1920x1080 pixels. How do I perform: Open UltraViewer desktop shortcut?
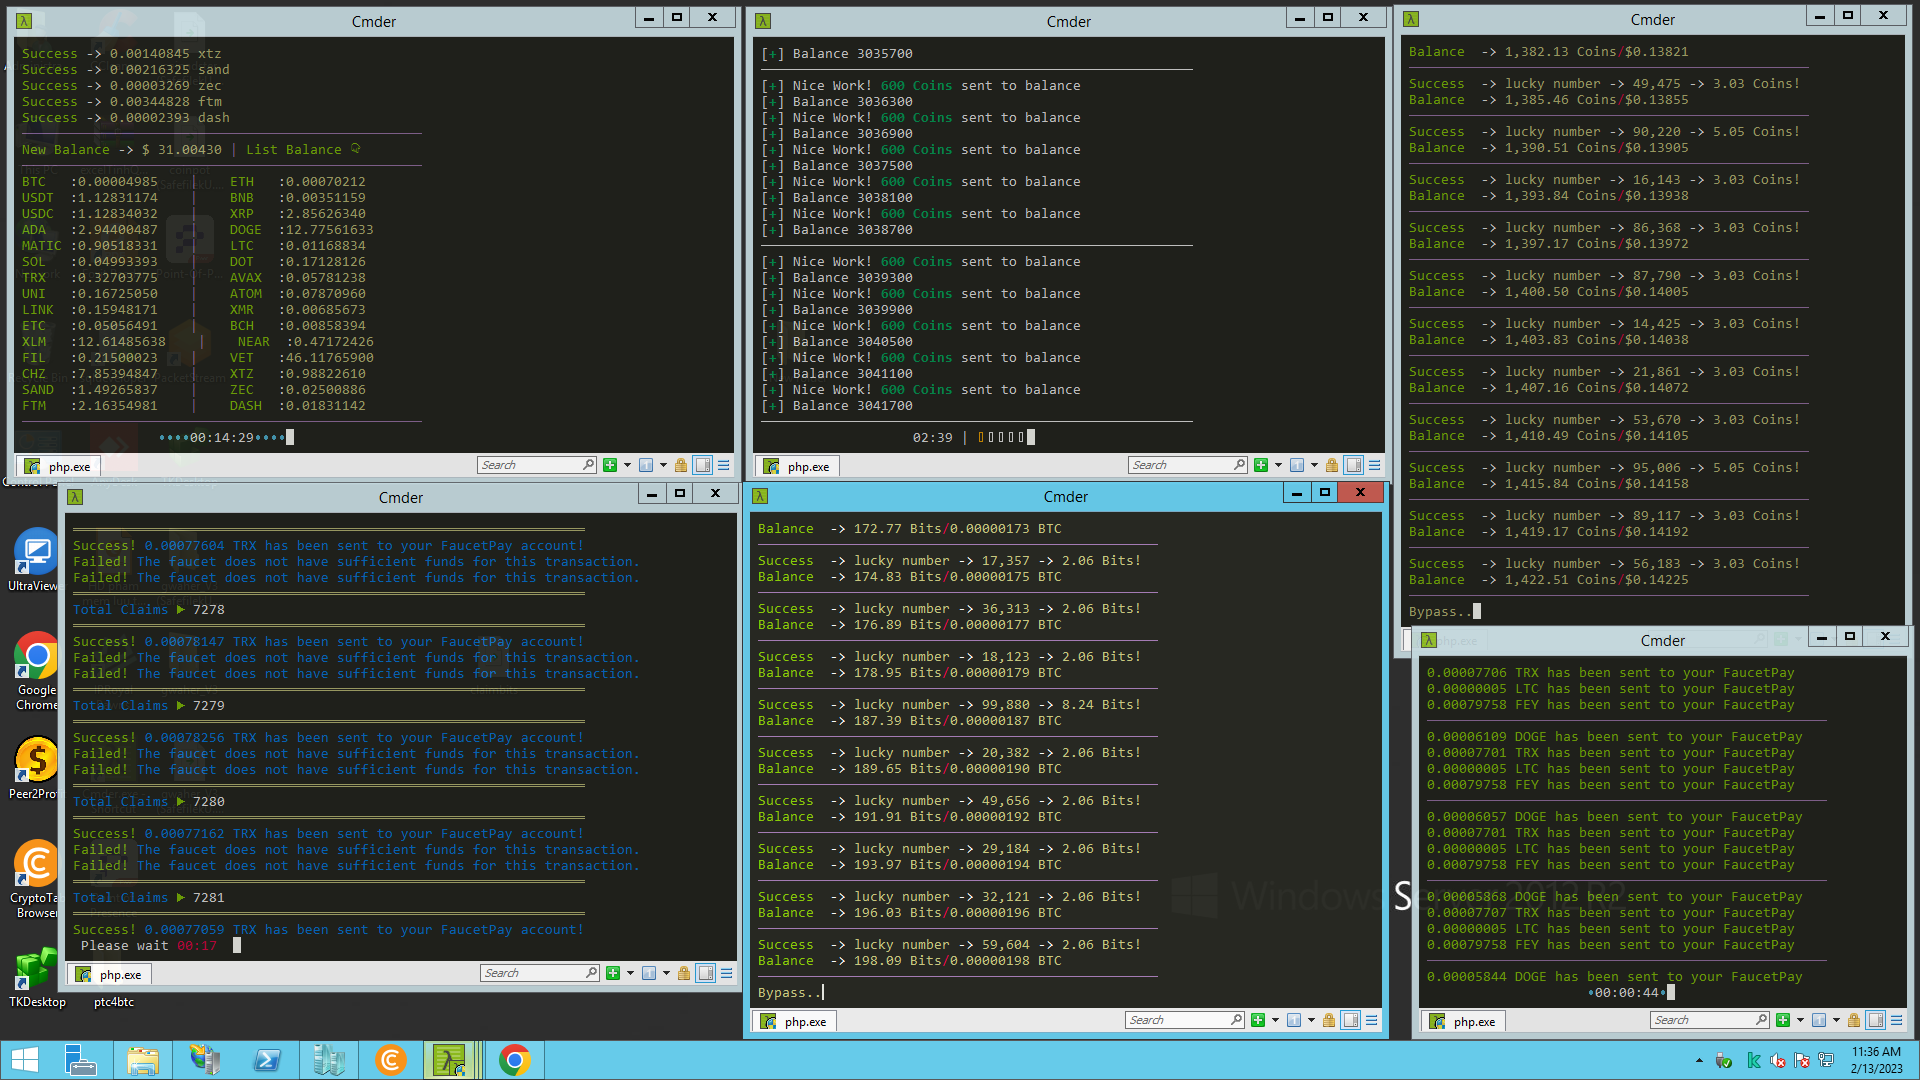click(x=37, y=560)
